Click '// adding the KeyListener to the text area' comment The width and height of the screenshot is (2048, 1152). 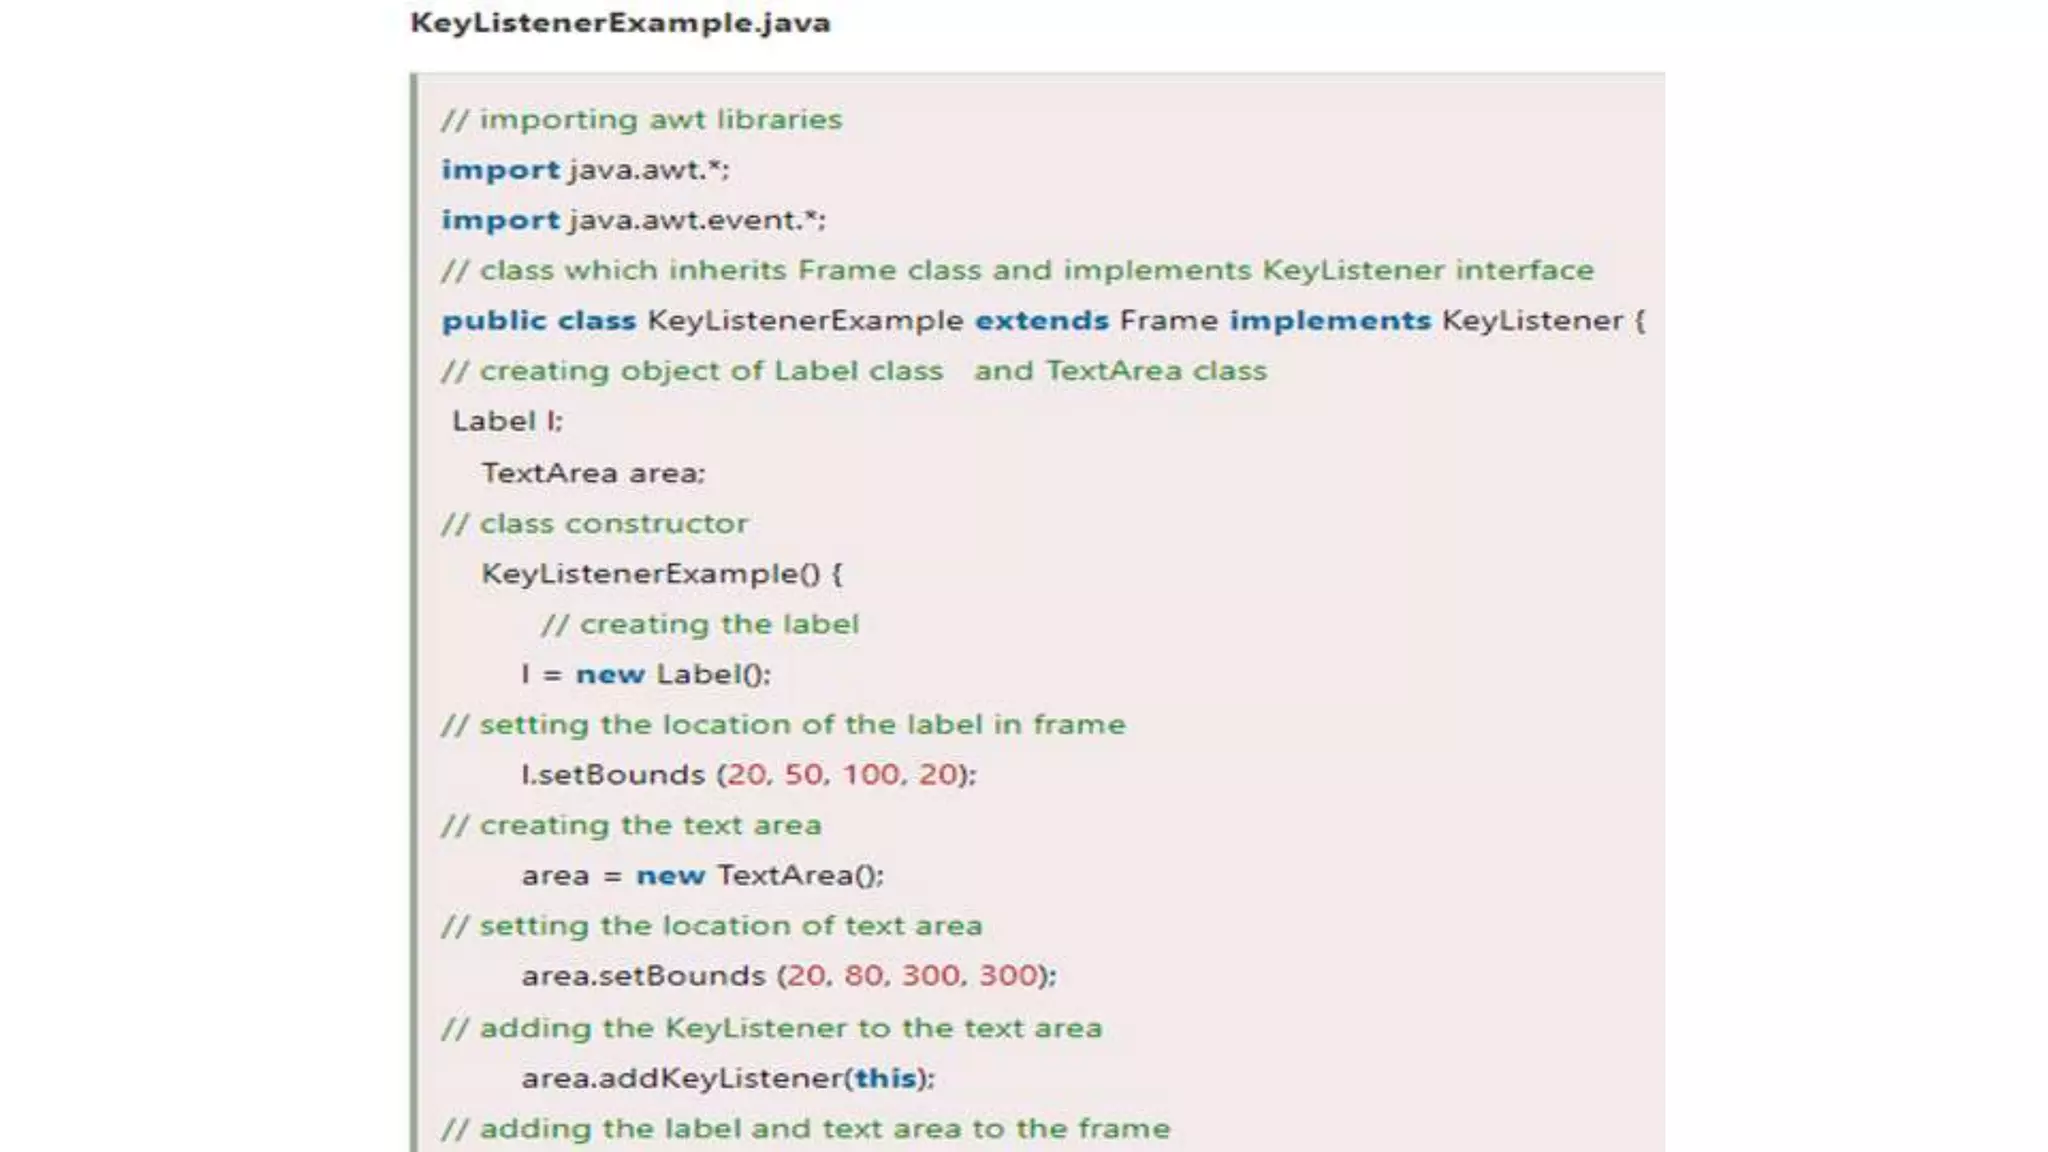(x=771, y=1028)
